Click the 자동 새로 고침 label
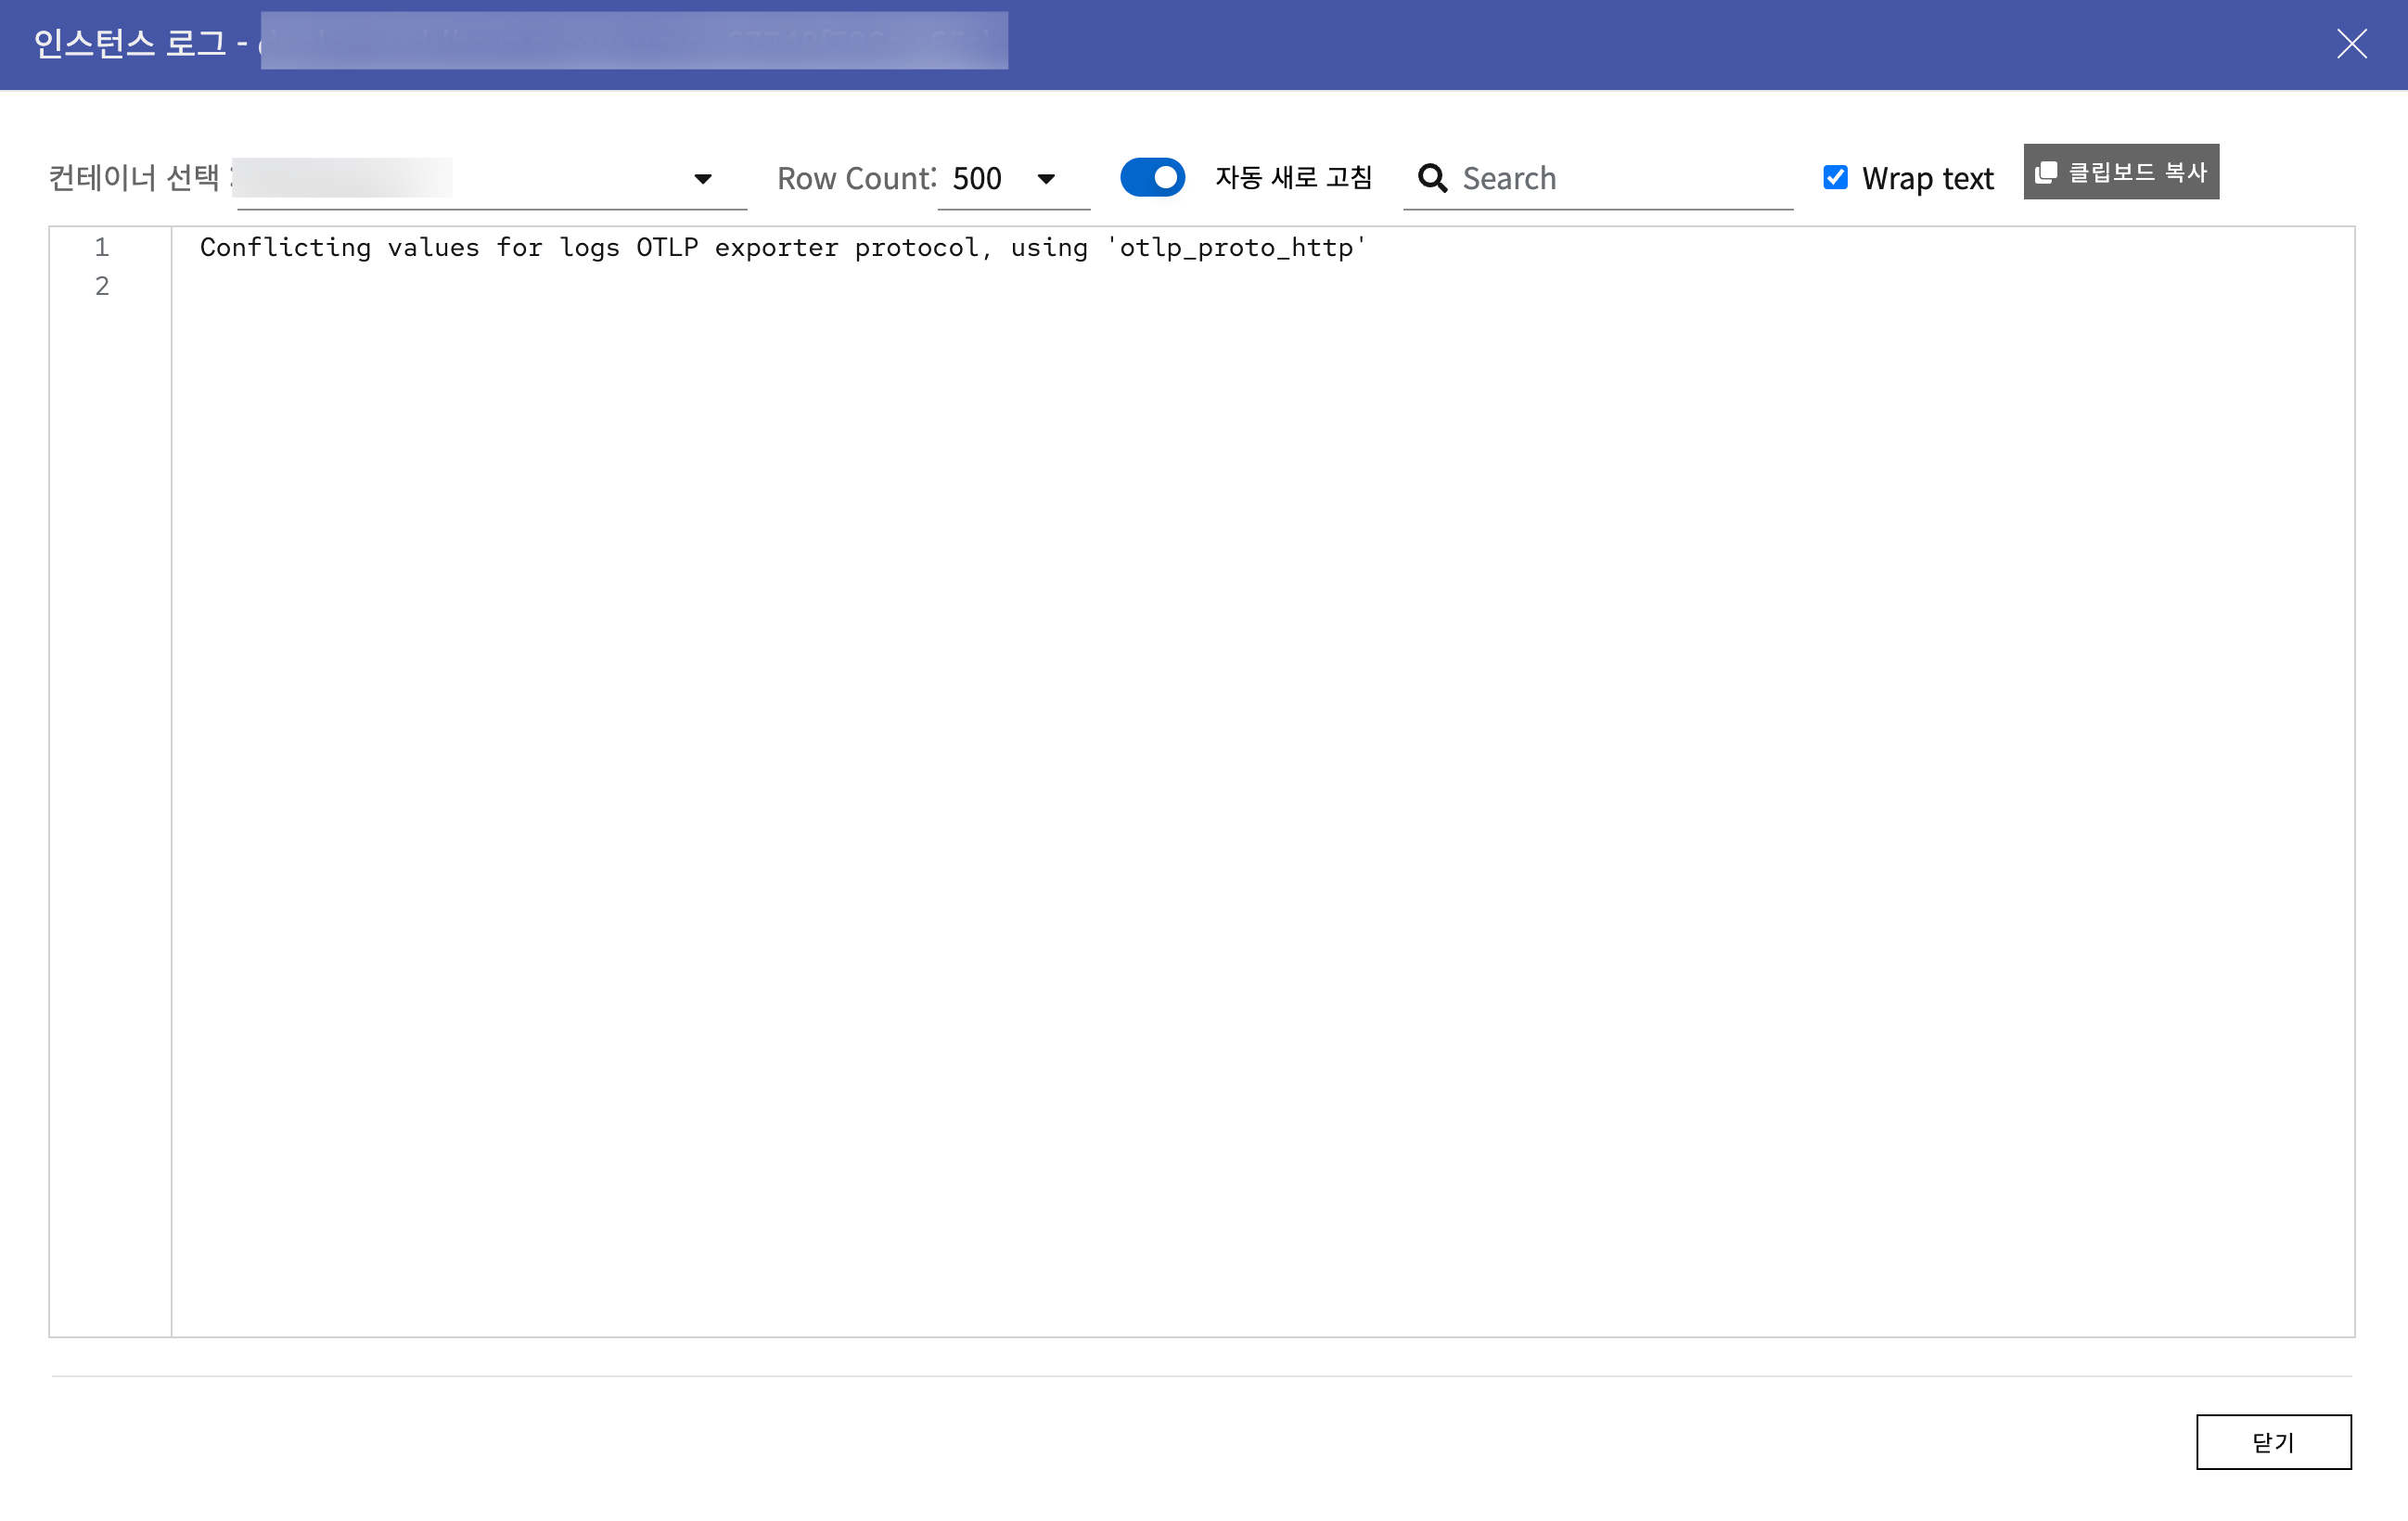Screen dimensions: 2408x1521 [1293, 178]
